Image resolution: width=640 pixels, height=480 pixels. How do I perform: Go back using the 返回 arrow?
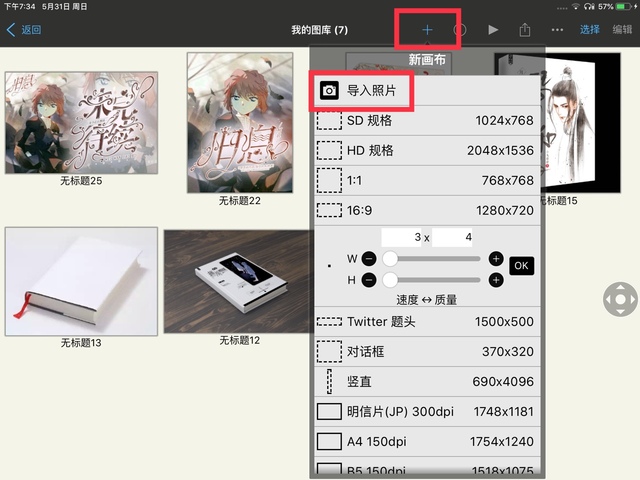click(x=24, y=30)
